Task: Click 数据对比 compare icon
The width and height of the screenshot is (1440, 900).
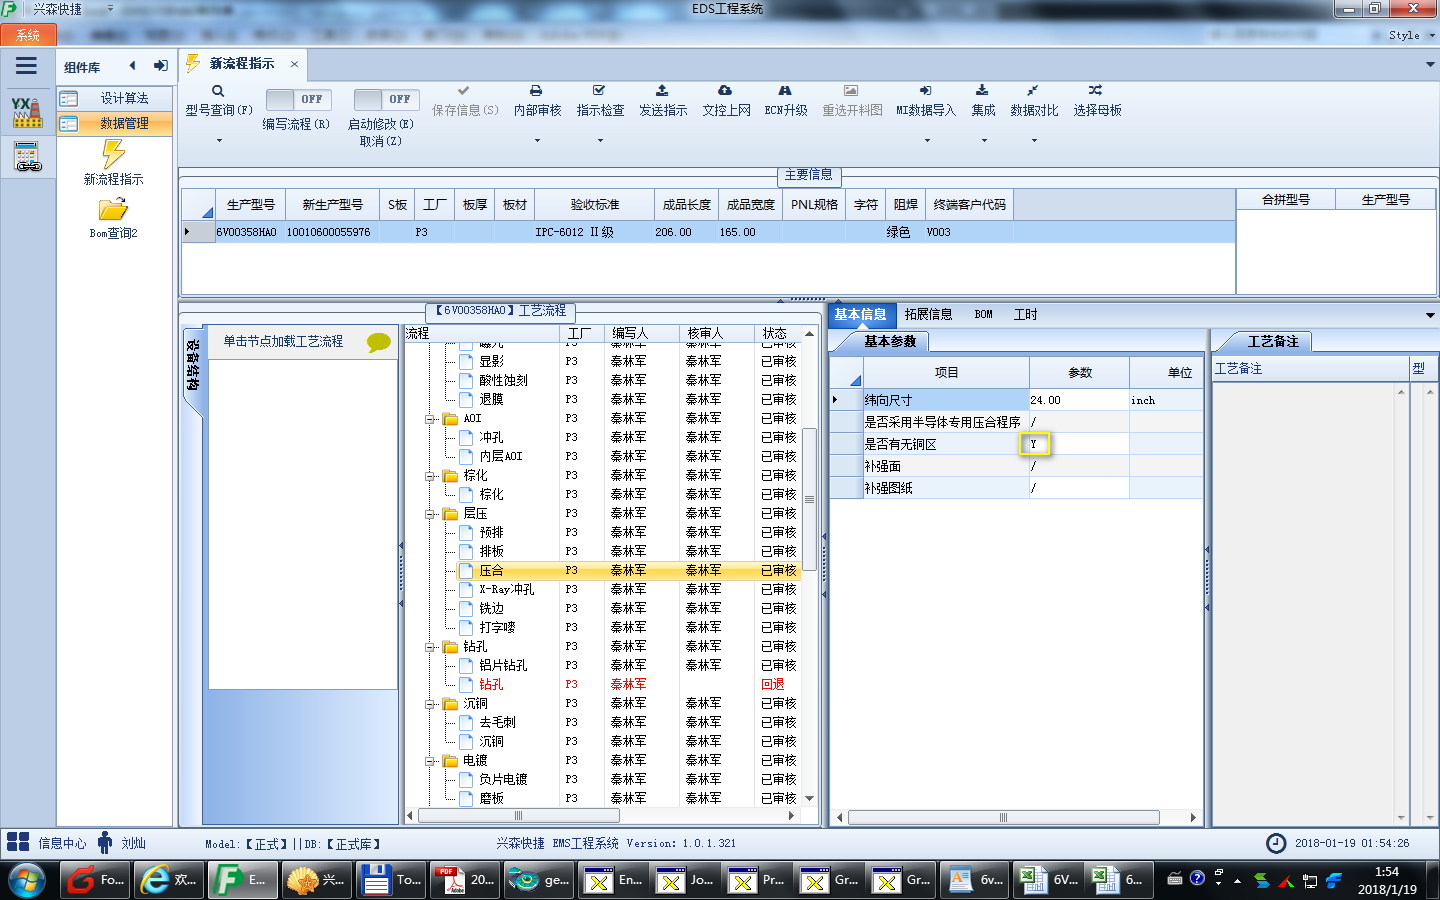Action: (1032, 91)
